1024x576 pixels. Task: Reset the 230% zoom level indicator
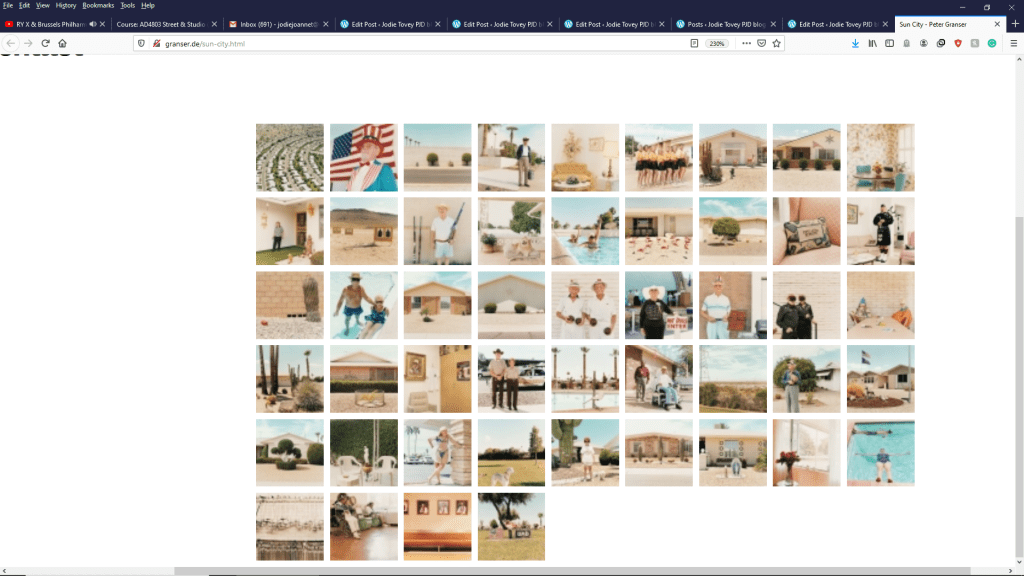tap(717, 43)
